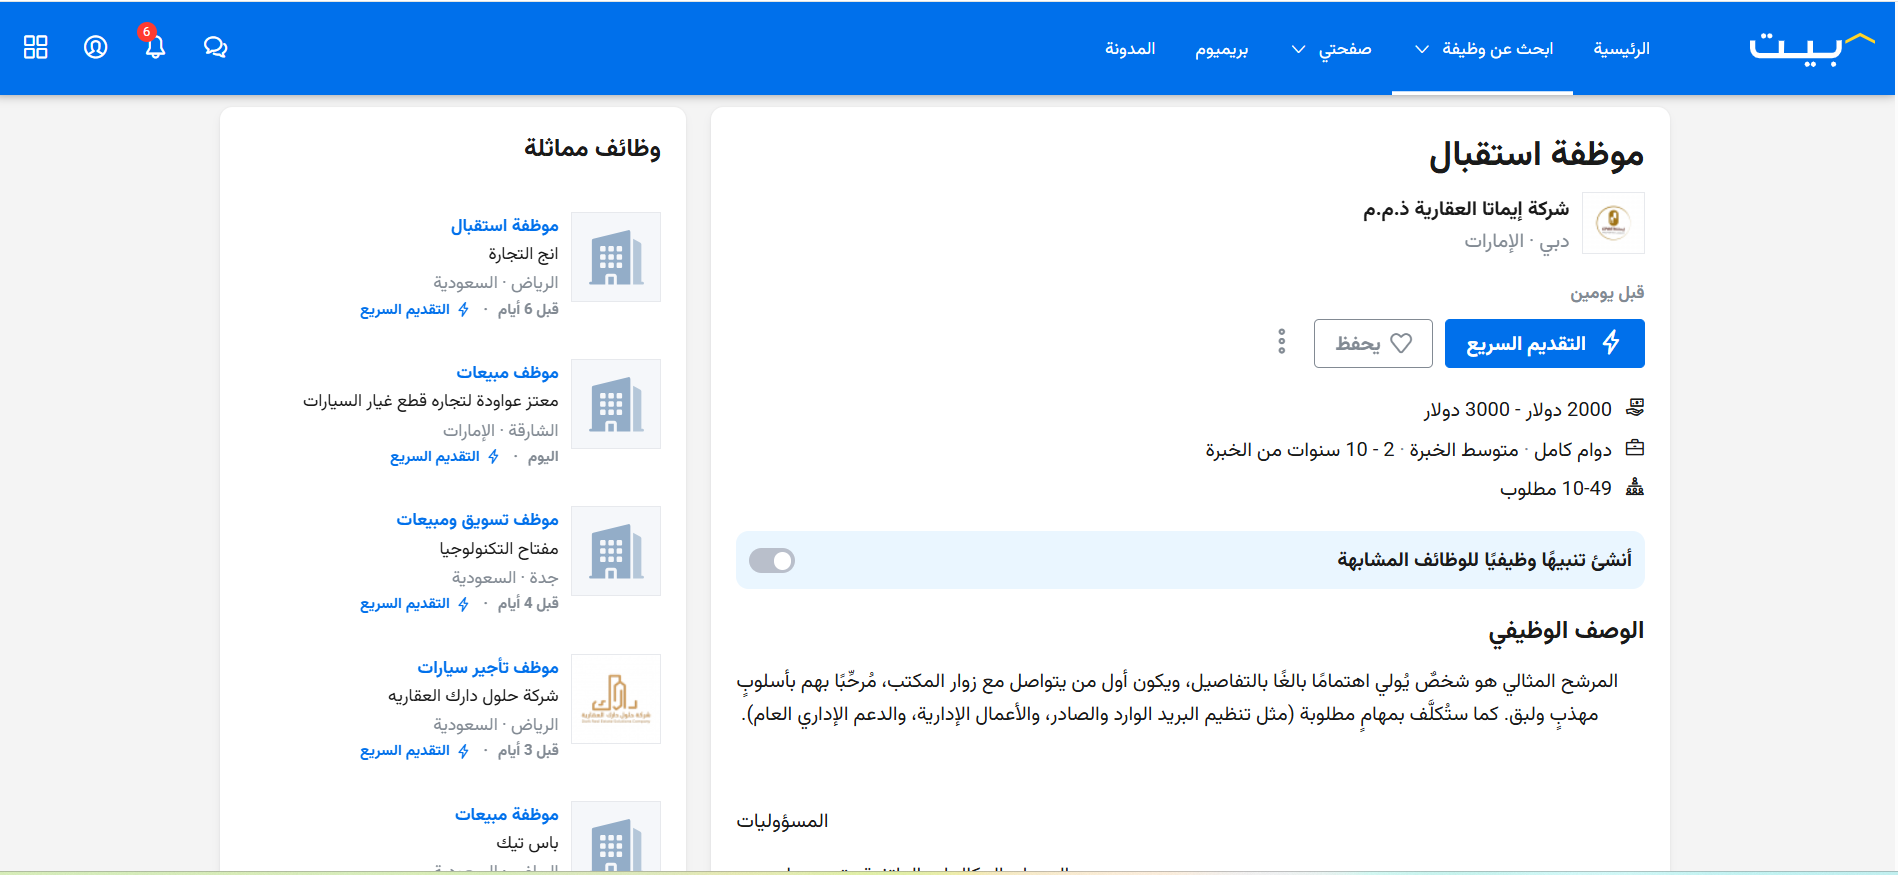This screenshot has height=875, width=1898.
Task: Click the الوصف الوظيفي heading
Action: coord(1566,631)
